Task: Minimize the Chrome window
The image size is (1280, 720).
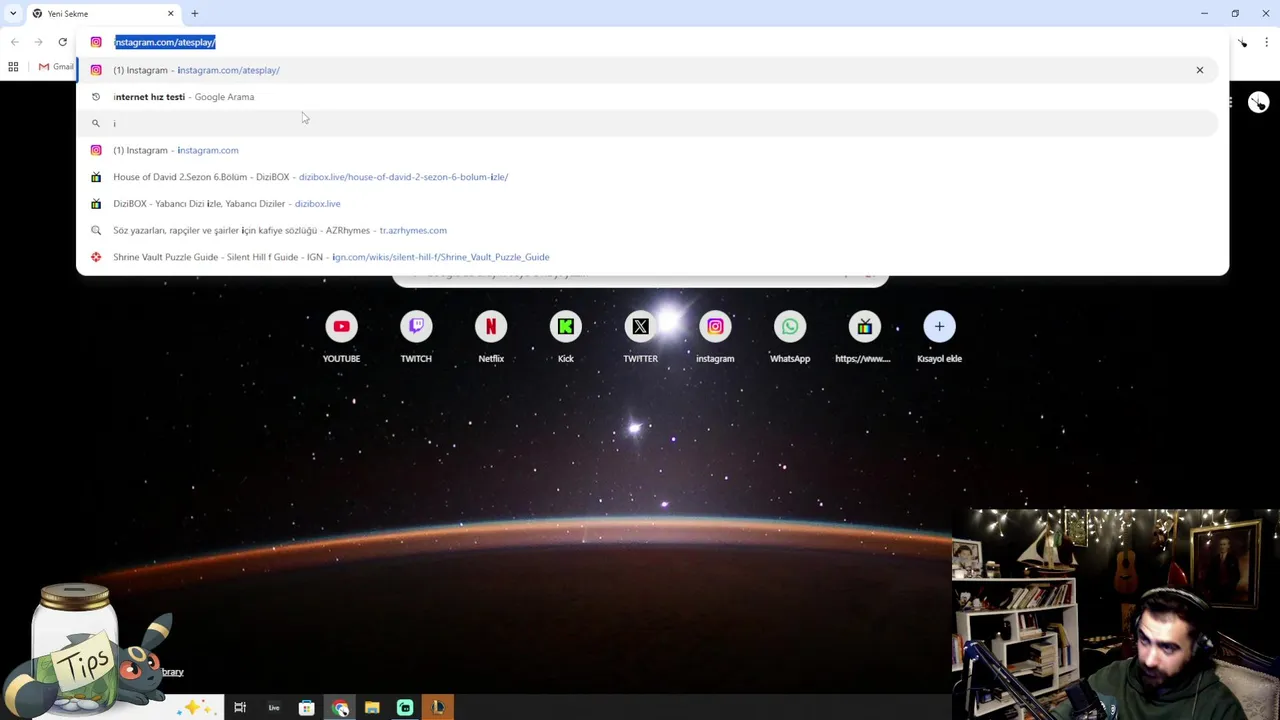Action: coord(1204,14)
